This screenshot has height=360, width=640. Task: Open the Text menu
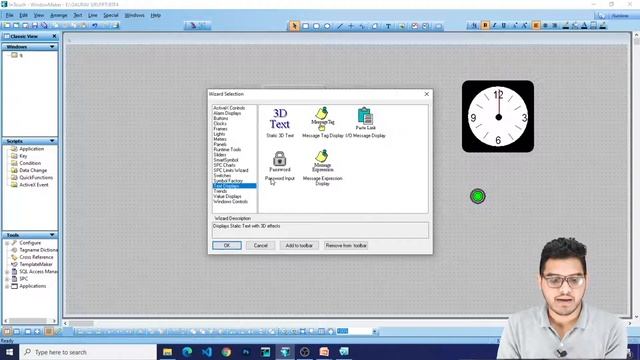tap(78, 15)
